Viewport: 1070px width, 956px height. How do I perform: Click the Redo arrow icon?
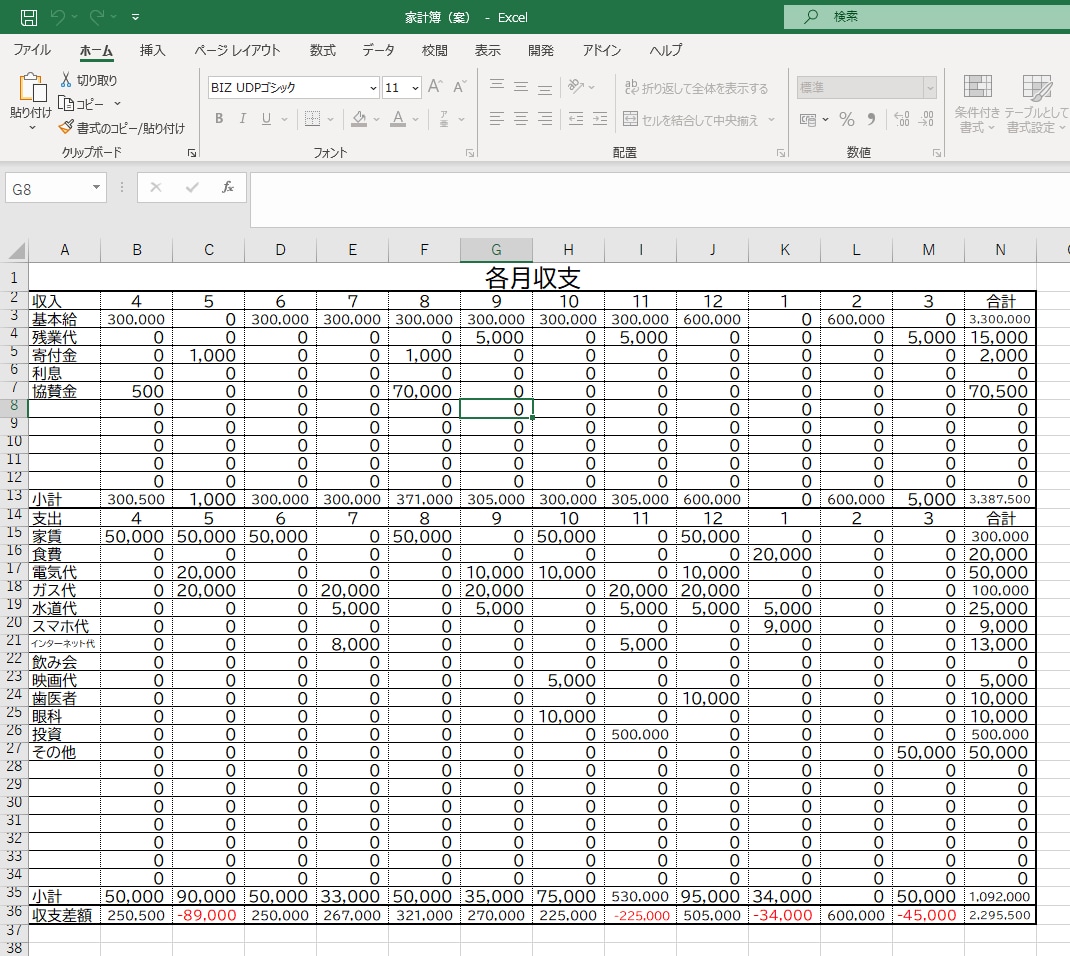tap(96, 17)
